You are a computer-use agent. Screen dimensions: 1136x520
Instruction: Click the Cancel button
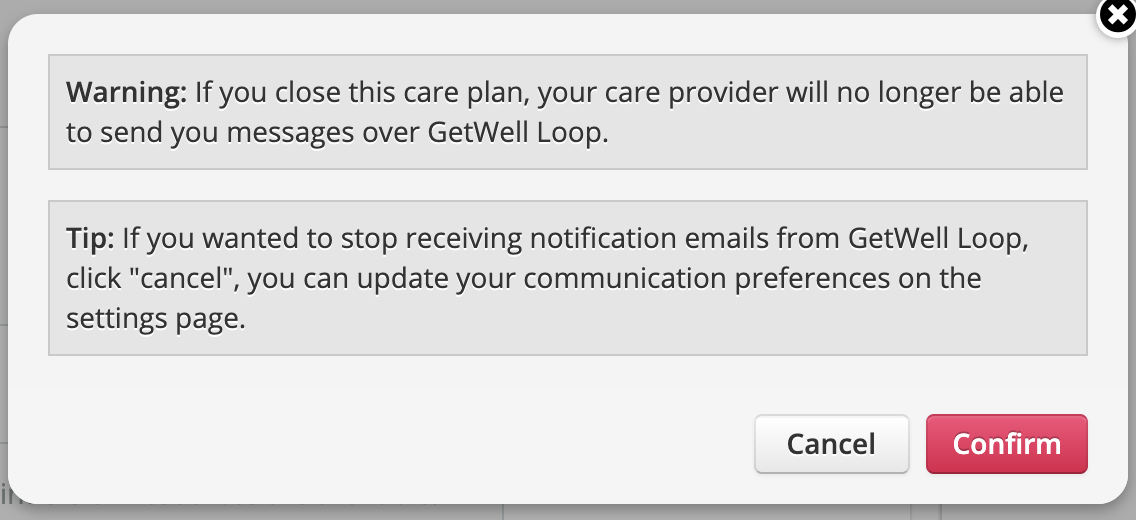pyautogui.click(x=831, y=444)
